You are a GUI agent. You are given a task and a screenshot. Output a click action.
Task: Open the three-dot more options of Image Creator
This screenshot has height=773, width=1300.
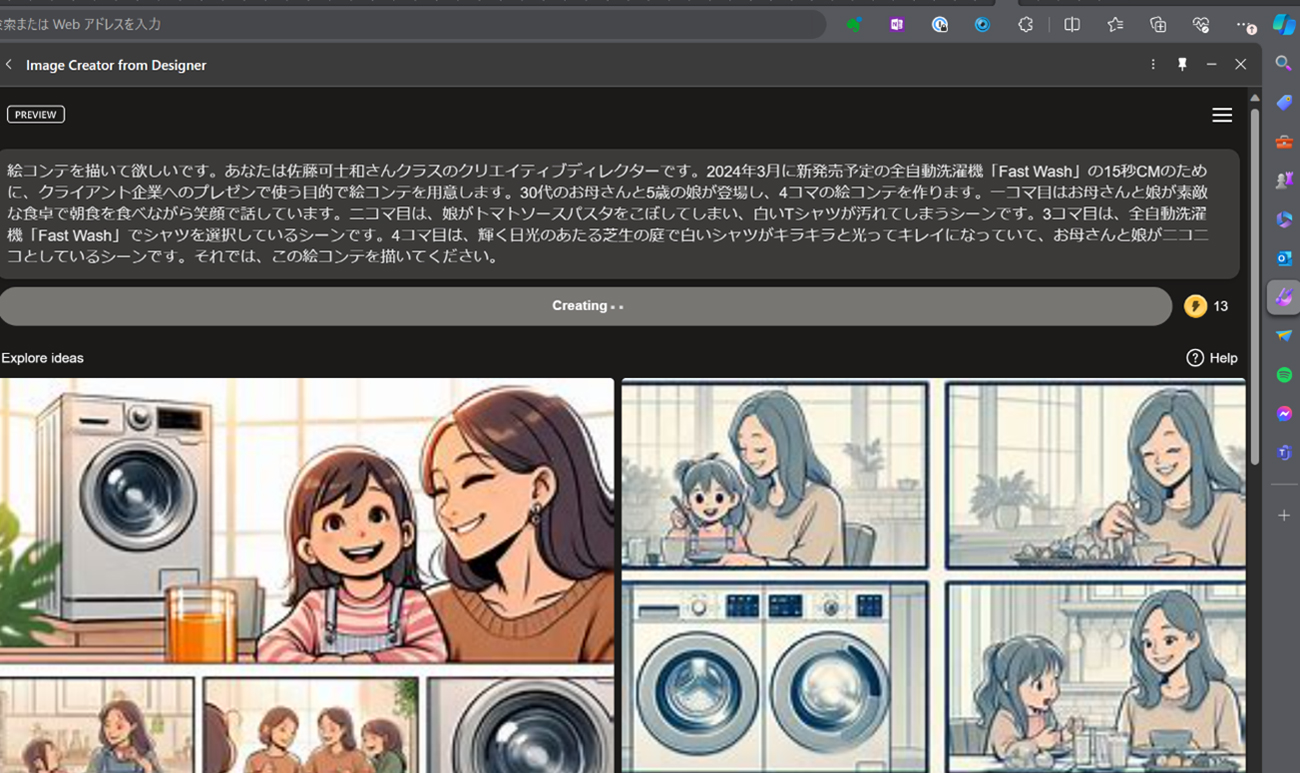1153,64
